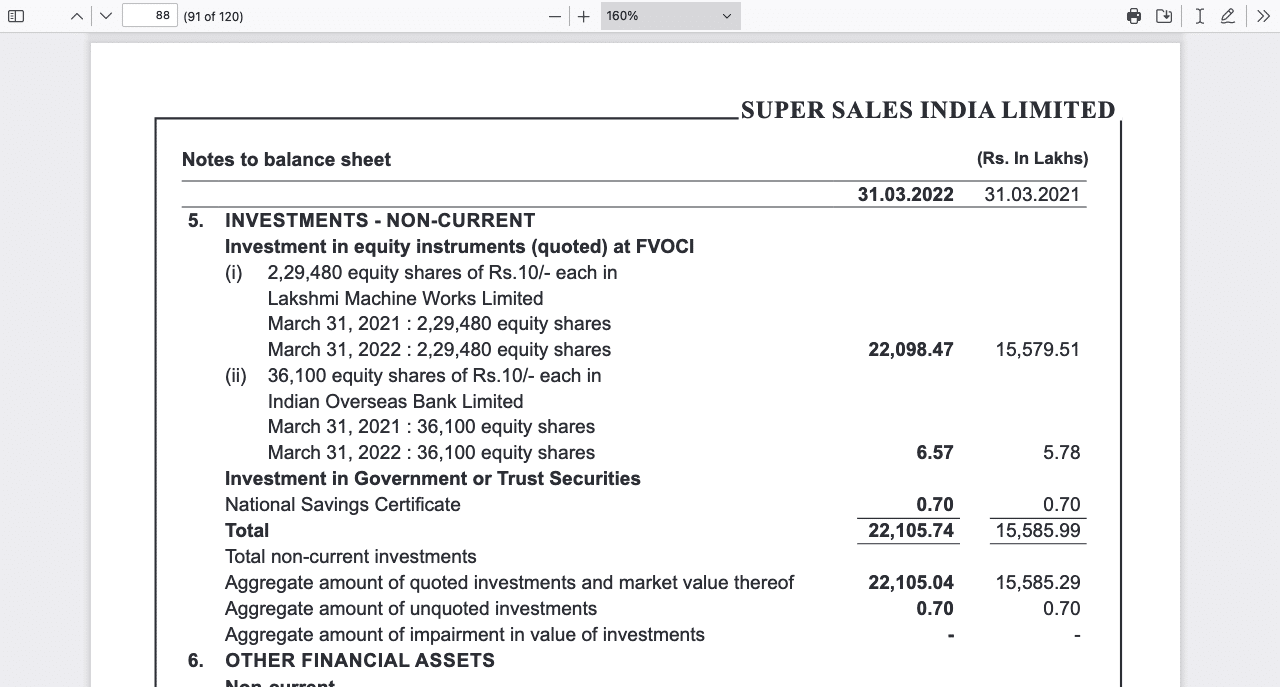Click "Lakshmi Machine Works Limited" text
Viewport: 1280px width, 687px height.
tap(405, 298)
